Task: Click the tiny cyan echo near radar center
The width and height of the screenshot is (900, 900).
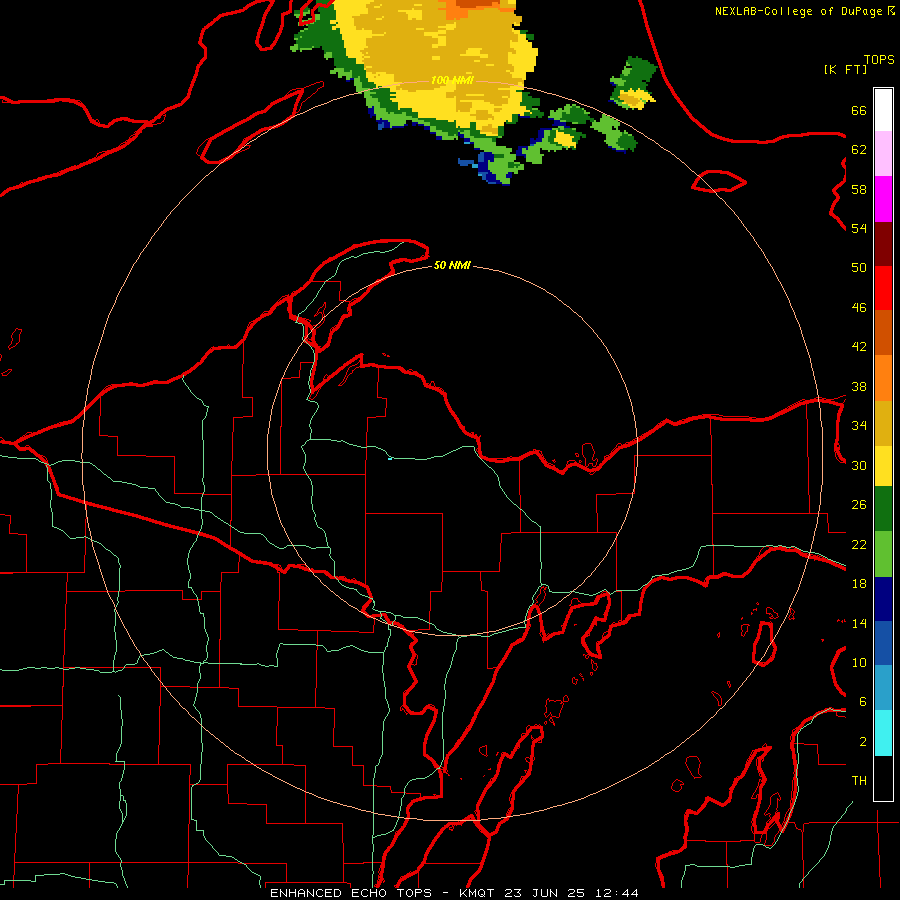Action: [390, 459]
